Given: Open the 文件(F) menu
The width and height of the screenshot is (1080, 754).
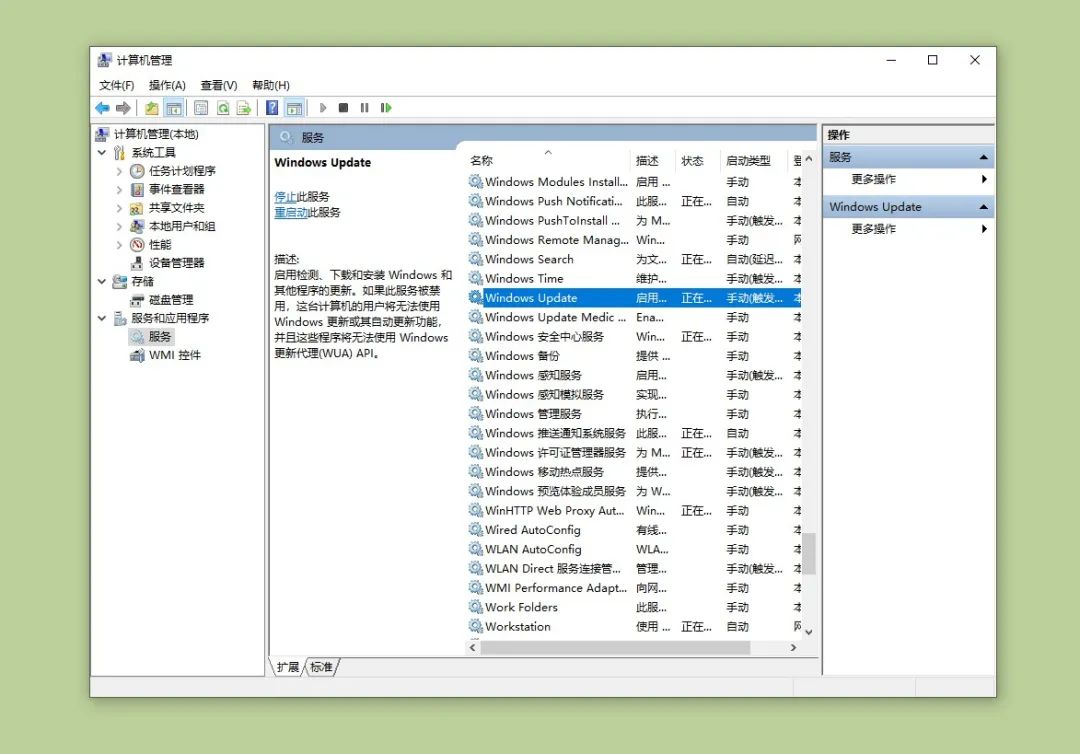Looking at the screenshot, I should pyautogui.click(x=116, y=85).
